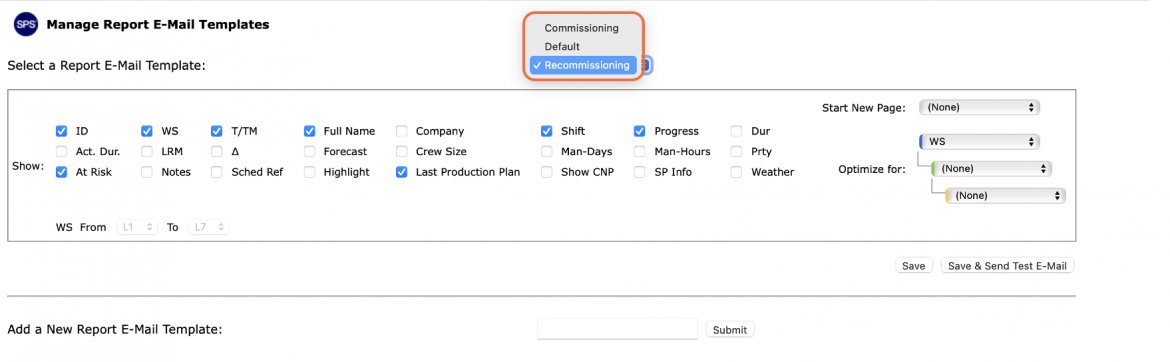This screenshot has height=362, width=1170.
Task: Toggle the Shift checkbox
Action: (x=547, y=131)
